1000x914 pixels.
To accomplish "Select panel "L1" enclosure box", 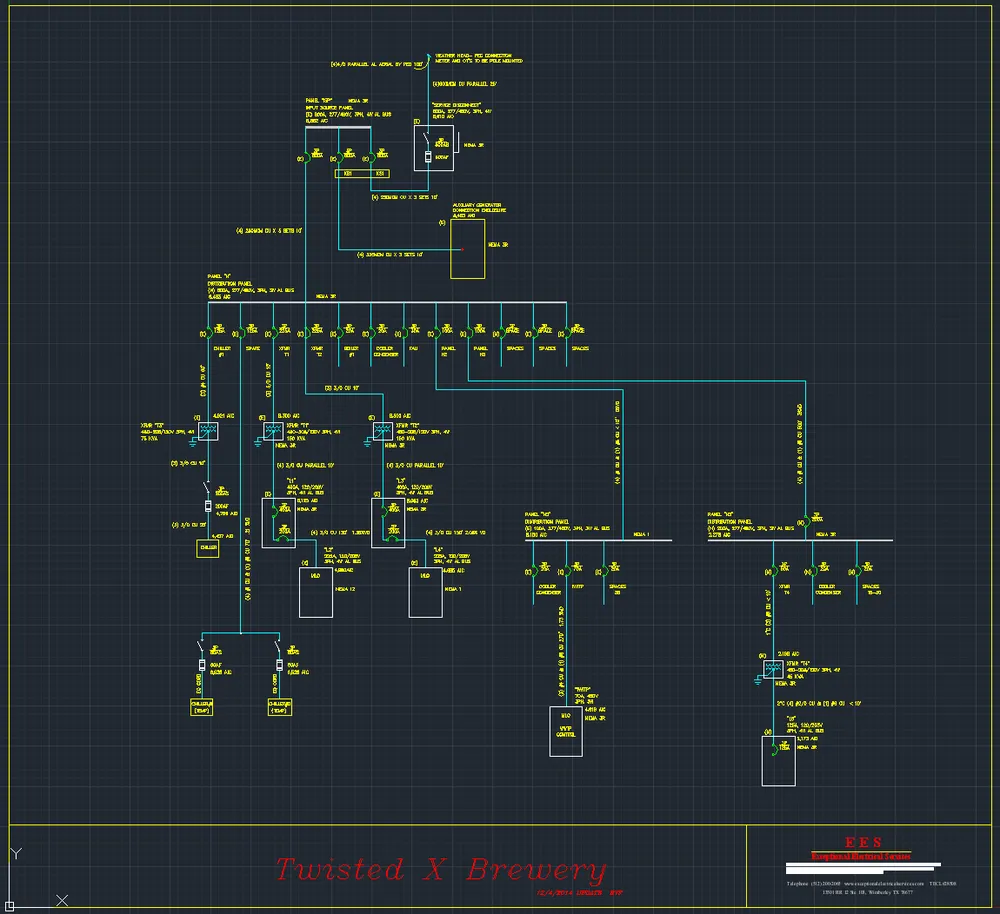I will [x=279, y=523].
